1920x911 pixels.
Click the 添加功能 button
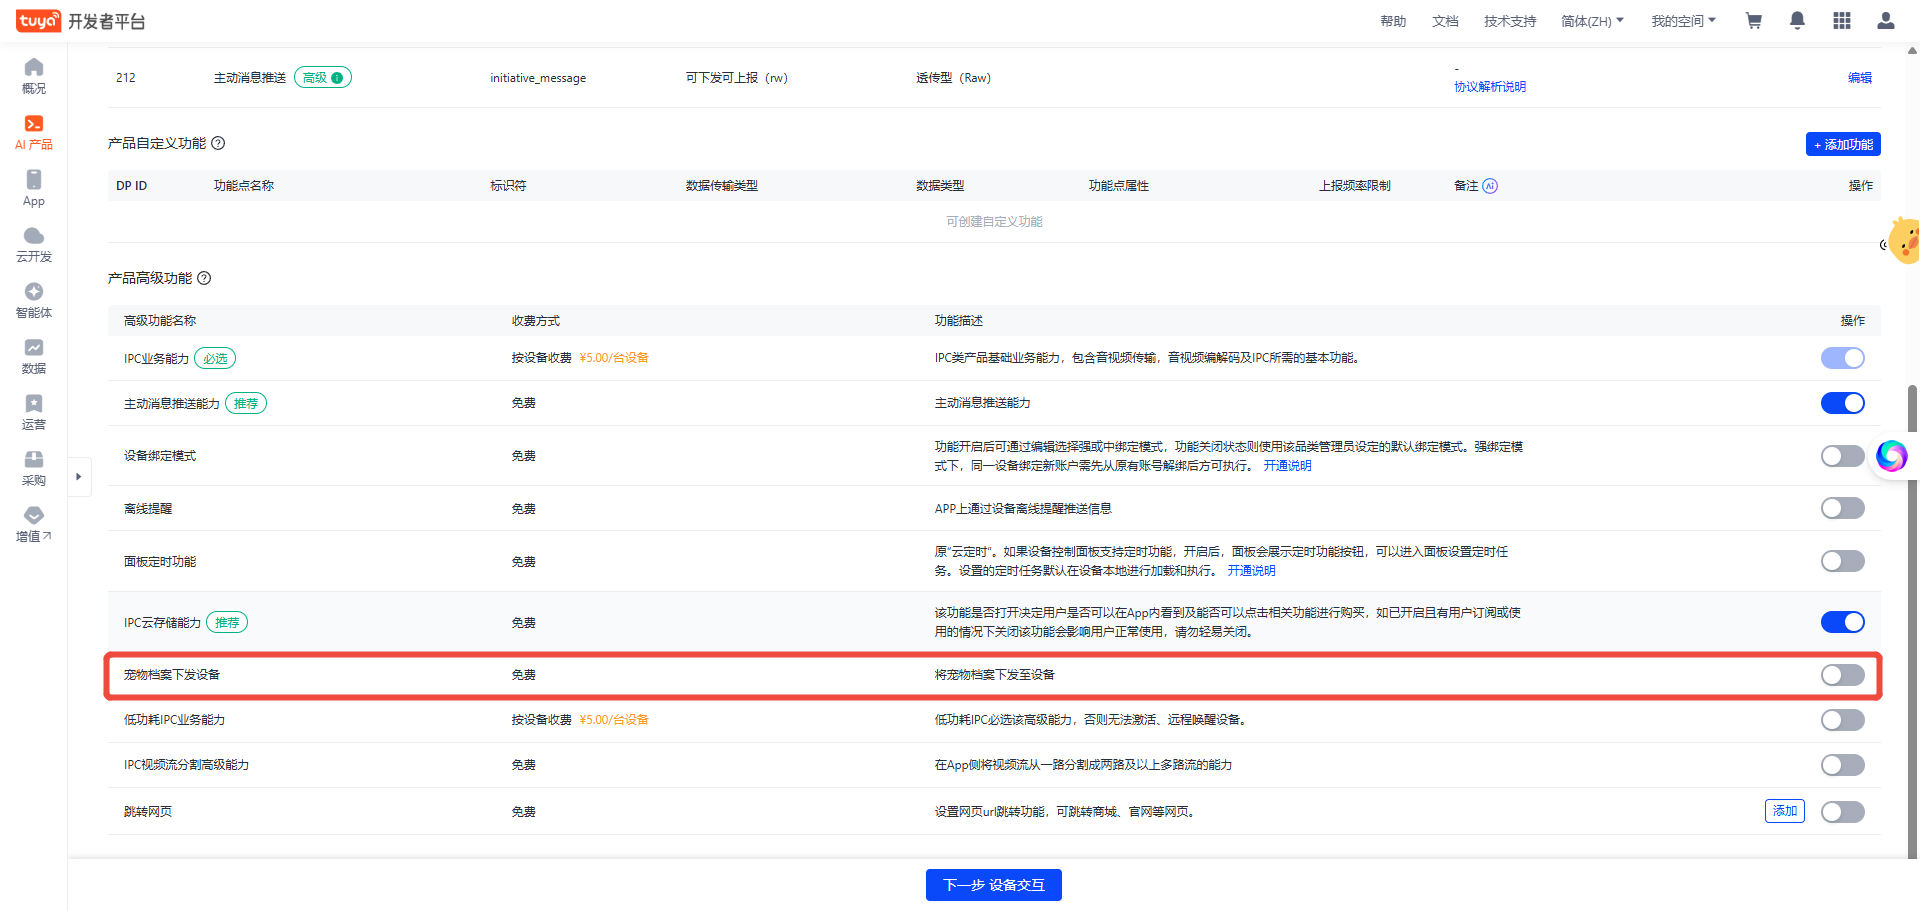click(1842, 144)
